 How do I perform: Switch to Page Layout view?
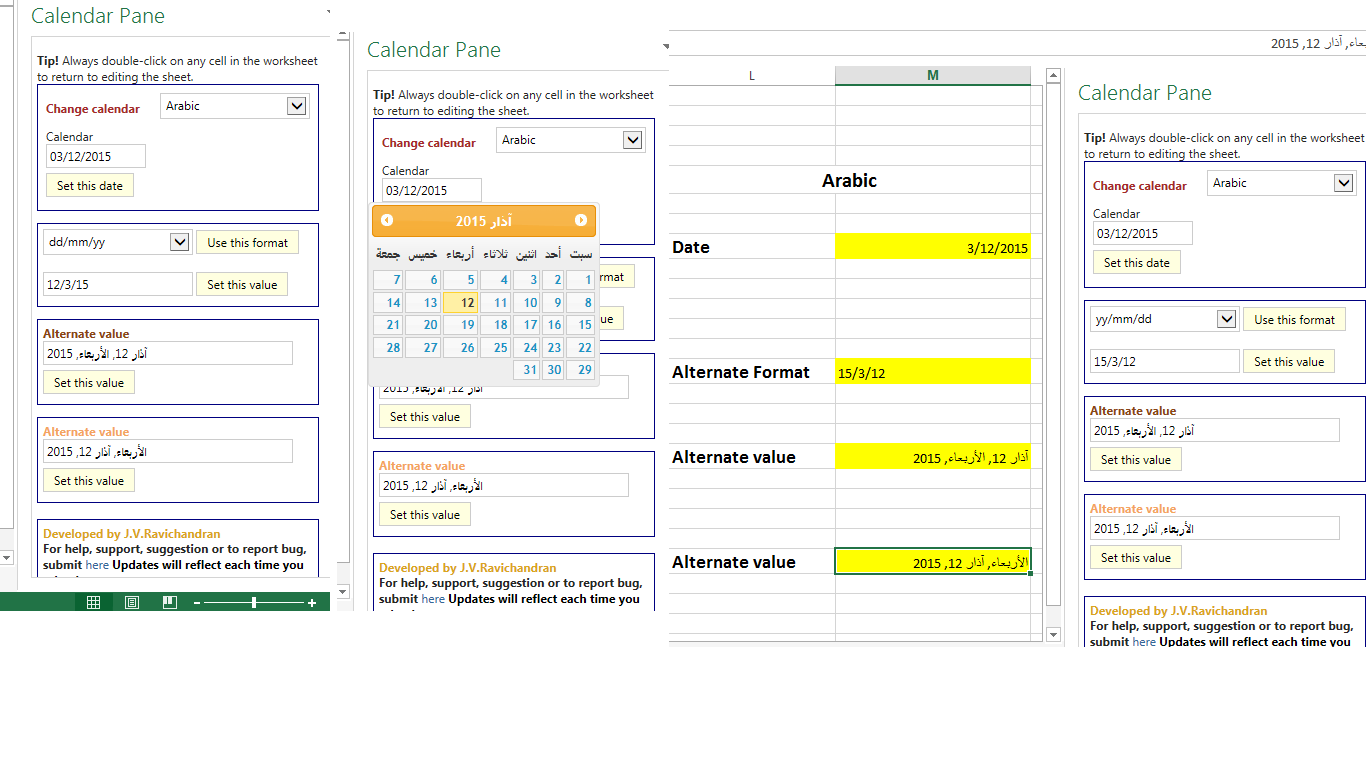(x=132, y=602)
